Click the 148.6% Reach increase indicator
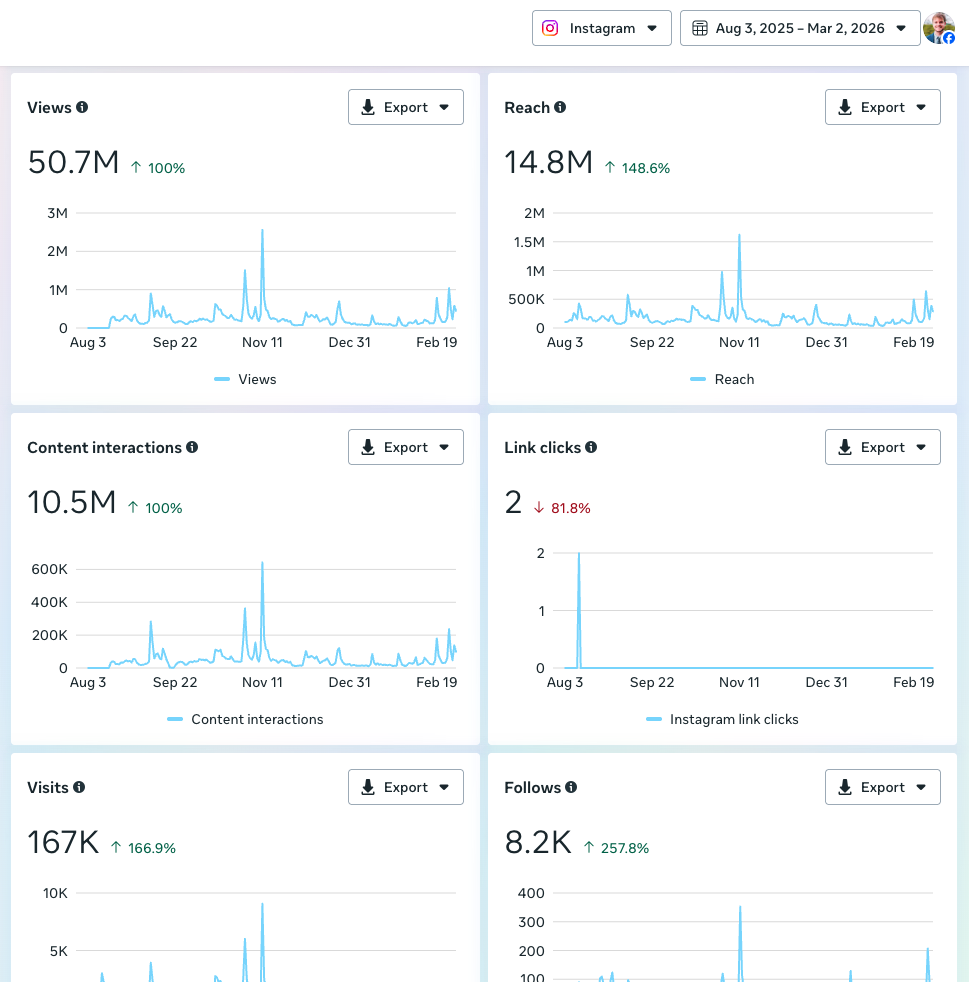The image size is (969, 982). 638,168
